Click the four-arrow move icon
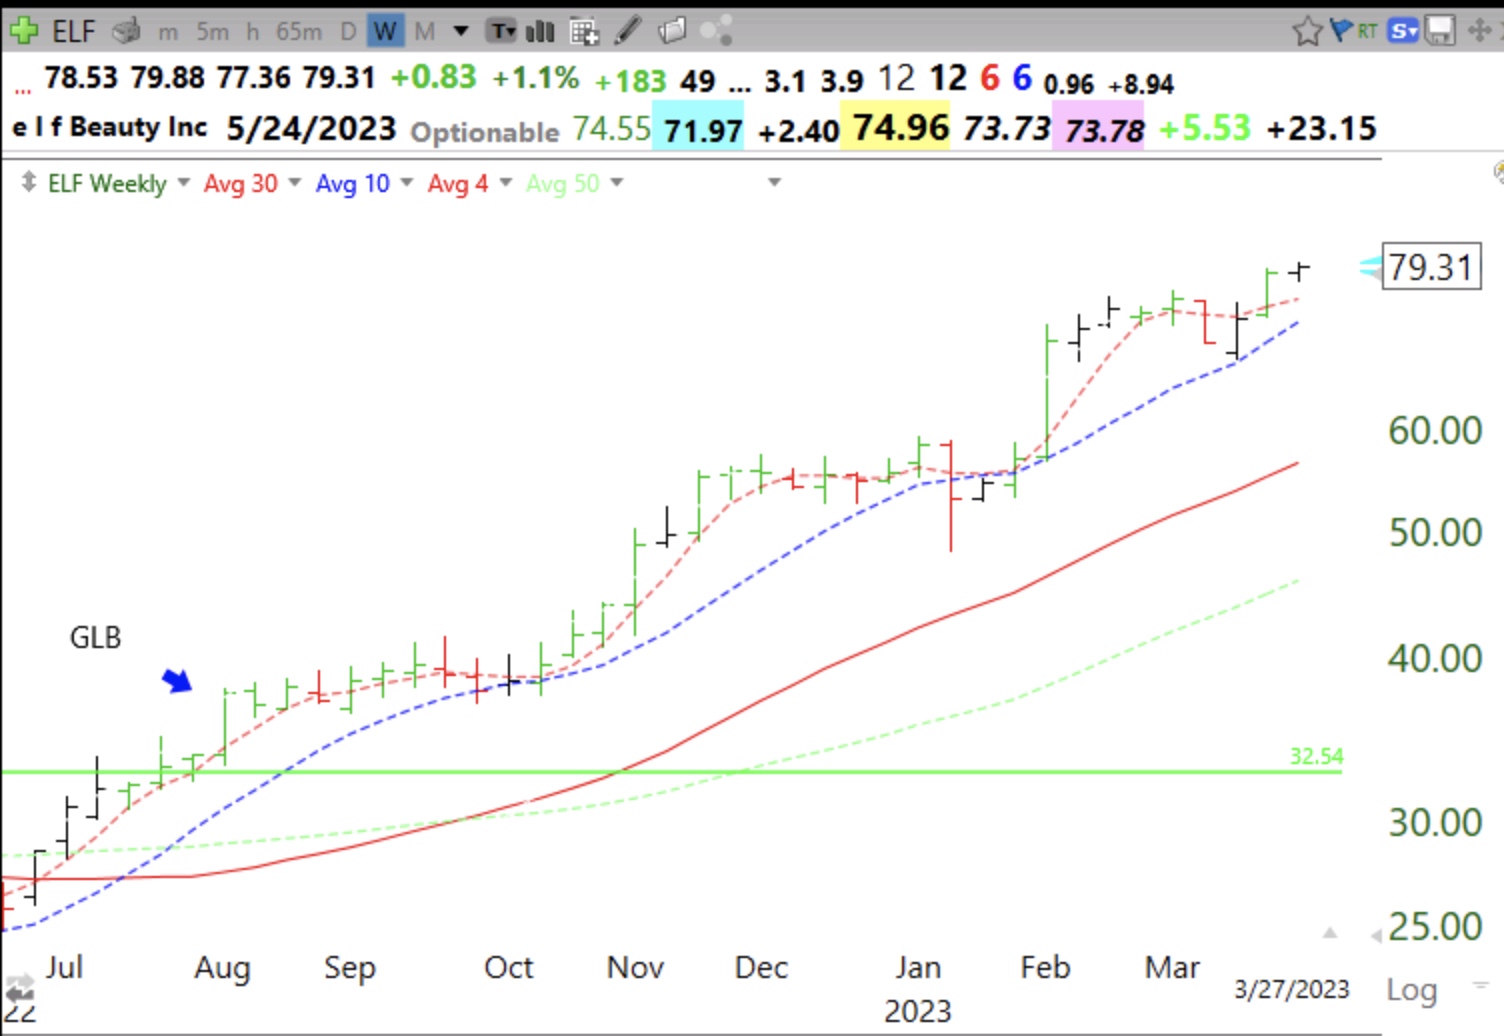Screen dimensions: 1504x1036 click(1479, 31)
